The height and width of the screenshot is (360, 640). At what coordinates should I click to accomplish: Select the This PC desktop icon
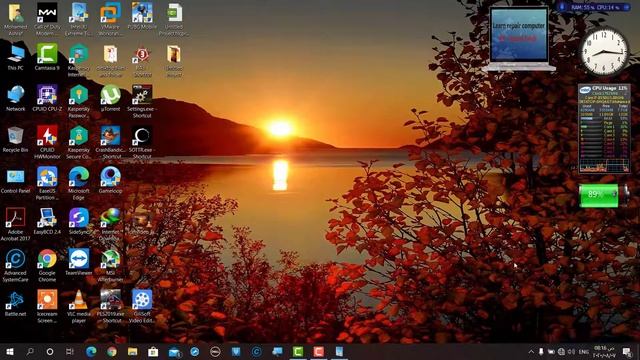coord(16,57)
